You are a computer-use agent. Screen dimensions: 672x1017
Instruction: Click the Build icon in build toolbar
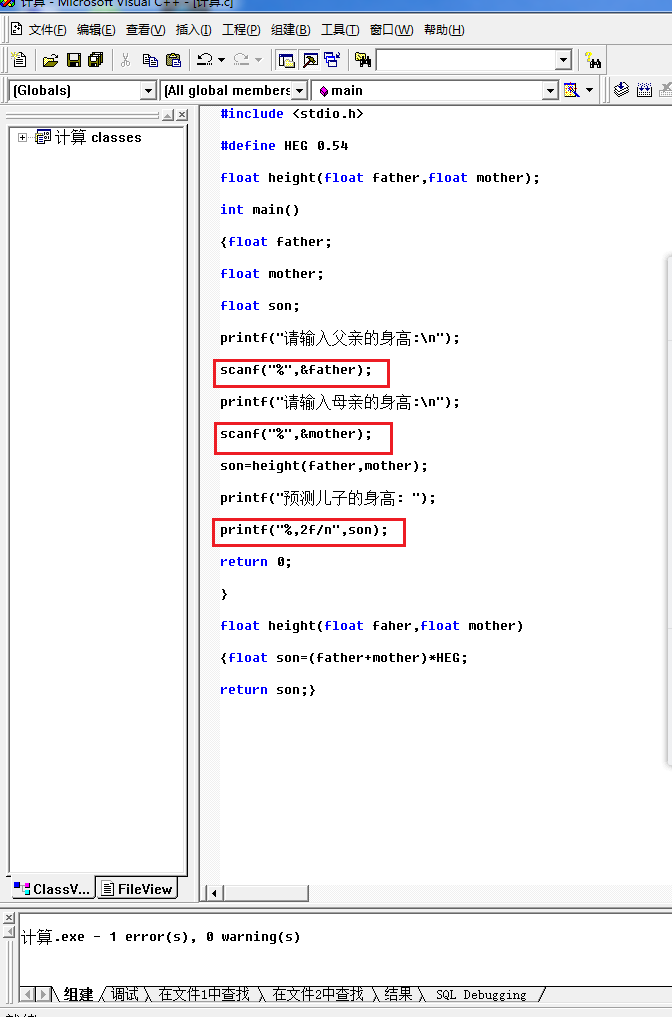click(x=644, y=90)
